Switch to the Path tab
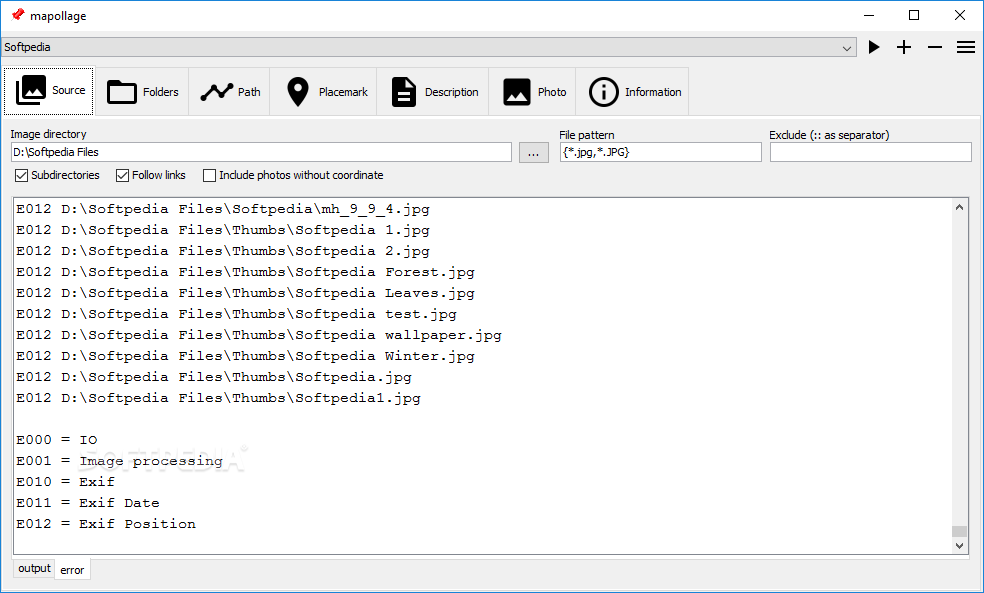The width and height of the screenshot is (984, 593). tap(230, 92)
